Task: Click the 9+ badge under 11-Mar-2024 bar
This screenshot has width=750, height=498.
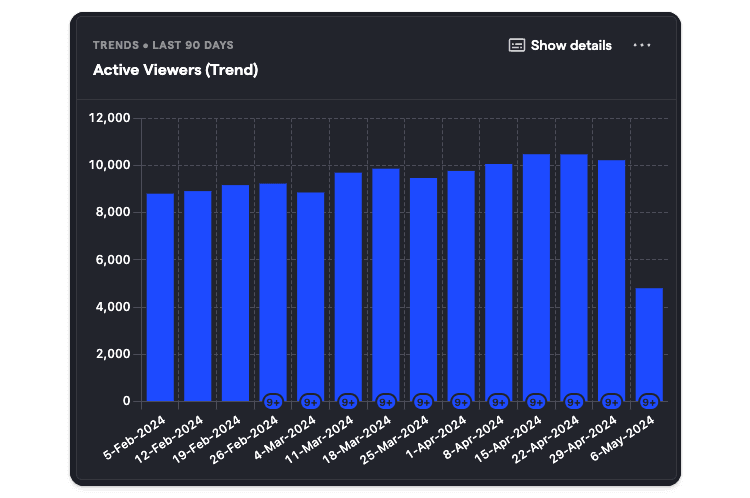Action: point(348,402)
